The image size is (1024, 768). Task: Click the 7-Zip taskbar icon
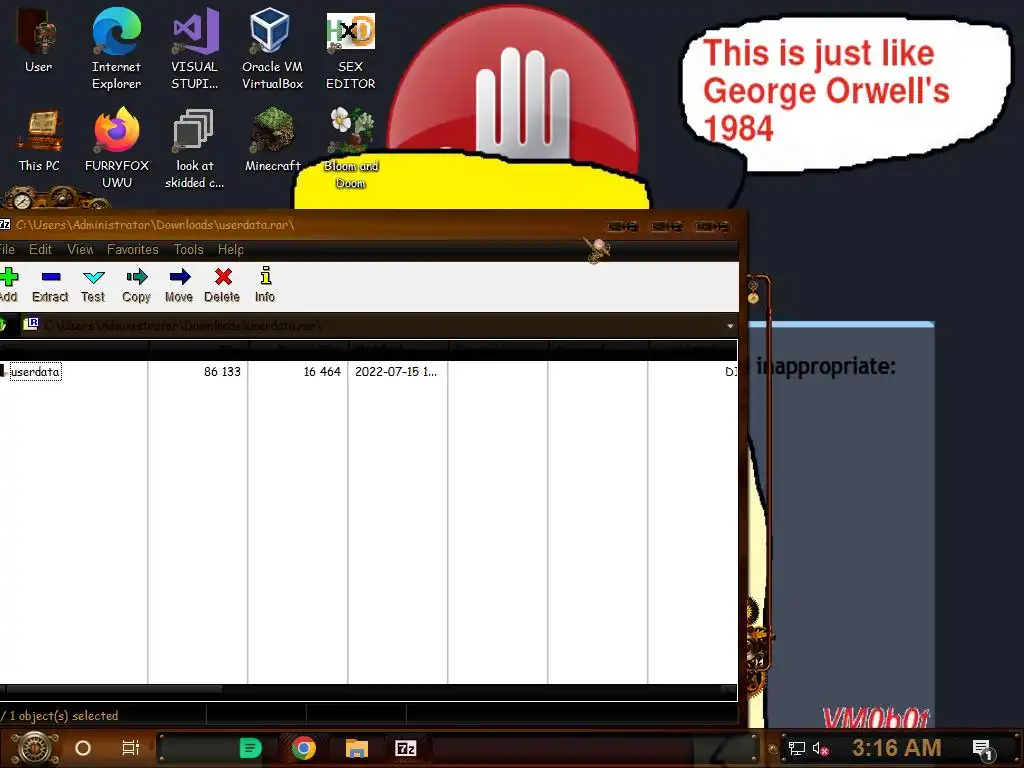pyautogui.click(x=406, y=748)
